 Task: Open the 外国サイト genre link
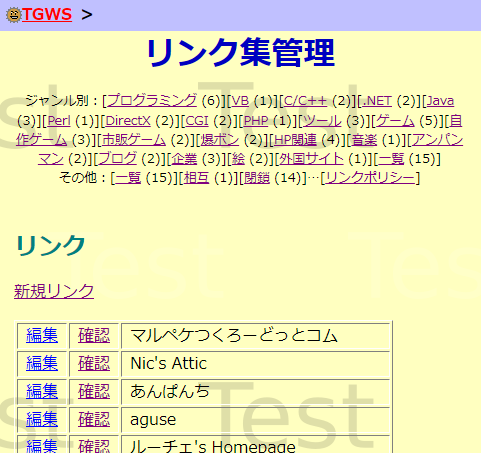pyautogui.click(x=311, y=159)
